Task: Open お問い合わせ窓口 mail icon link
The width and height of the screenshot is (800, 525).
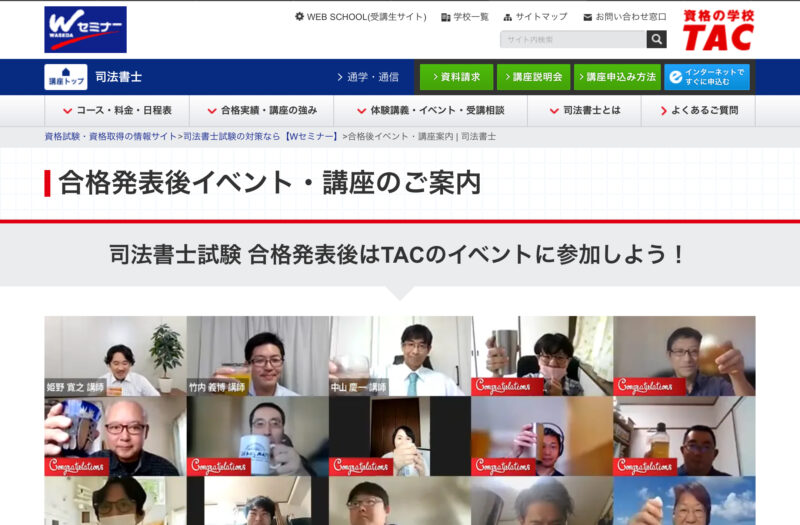Action: [x=624, y=17]
